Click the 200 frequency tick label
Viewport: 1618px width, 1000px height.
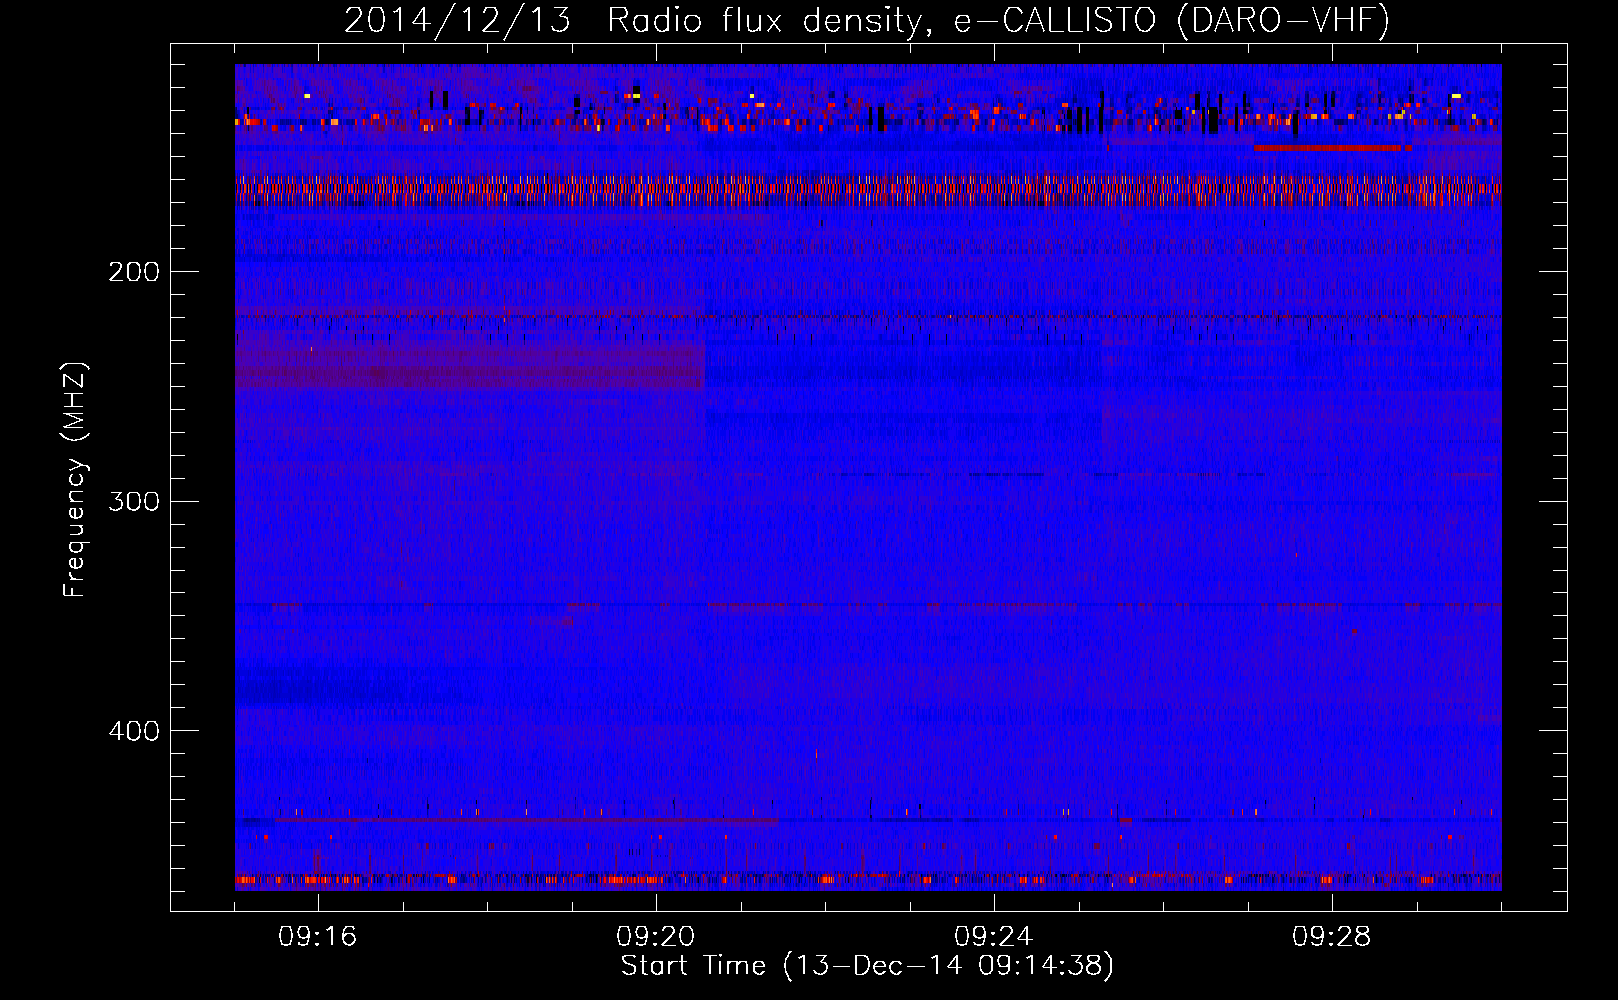point(133,272)
